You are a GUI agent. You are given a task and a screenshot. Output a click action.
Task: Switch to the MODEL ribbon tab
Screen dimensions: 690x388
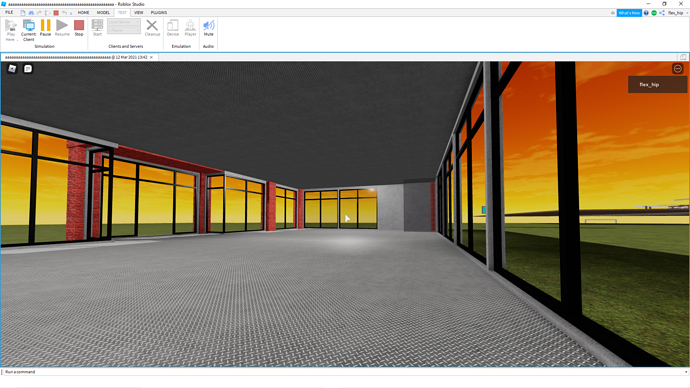click(x=103, y=13)
